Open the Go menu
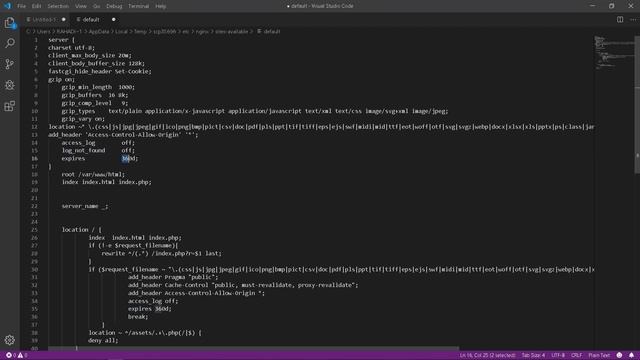Screen dimensions: 640x360 (96, 6)
